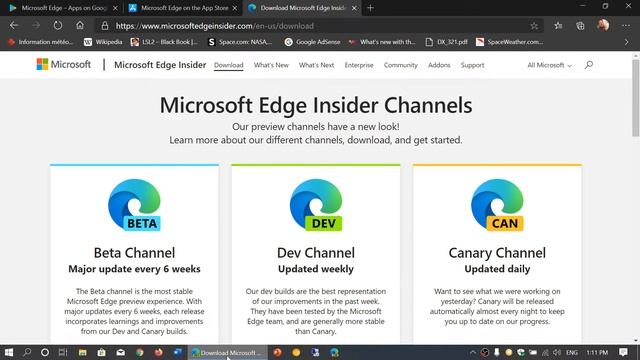Image resolution: width=640 pixels, height=360 pixels.
Task: Open Mail app from the taskbar
Action: point(120,352)
